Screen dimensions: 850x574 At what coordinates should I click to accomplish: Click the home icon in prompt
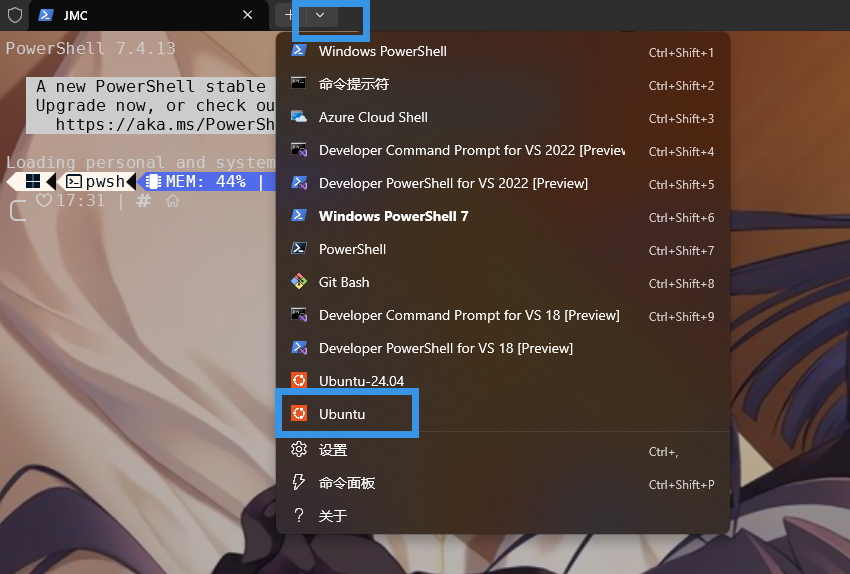coord(172,201)
